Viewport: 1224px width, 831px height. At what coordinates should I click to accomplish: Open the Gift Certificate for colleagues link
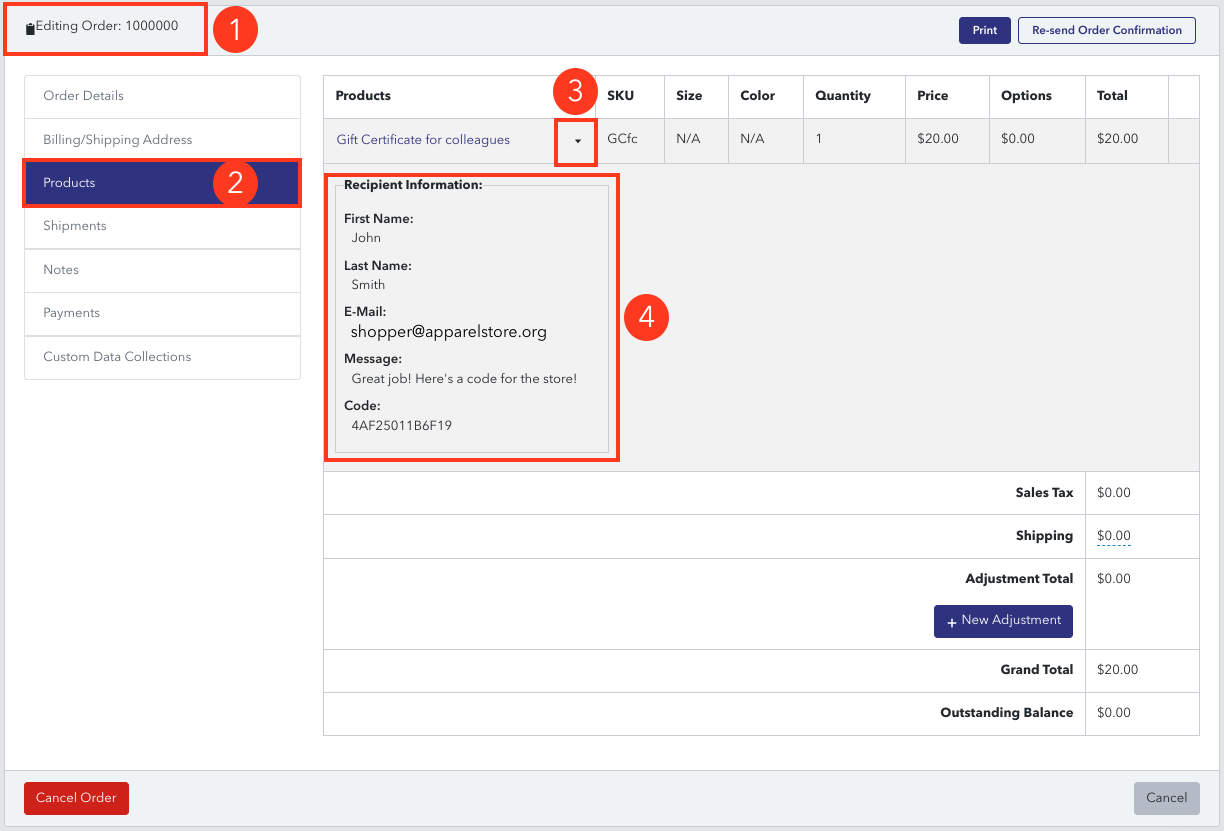pos(423,140)
